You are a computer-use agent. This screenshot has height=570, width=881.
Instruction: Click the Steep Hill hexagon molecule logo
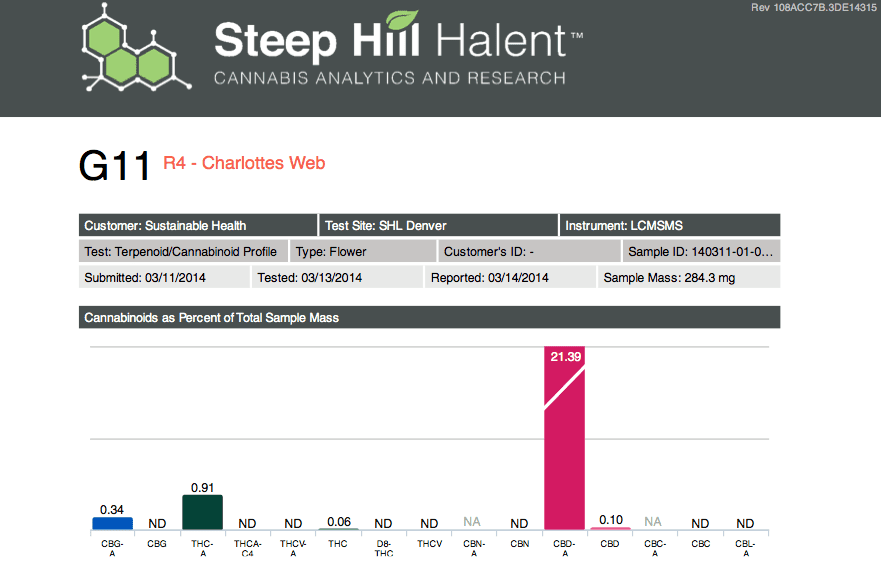click(x=137, y=48)
